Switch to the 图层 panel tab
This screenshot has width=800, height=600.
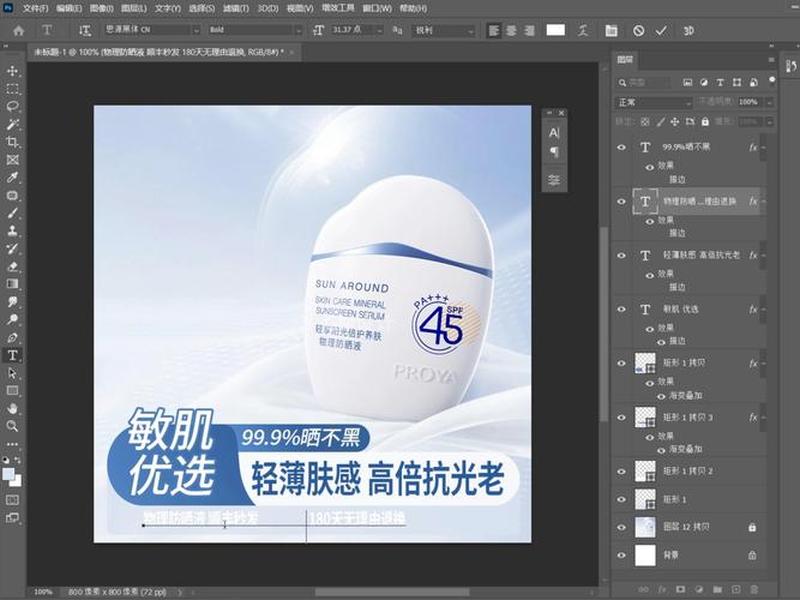click(x=625, y=60)
